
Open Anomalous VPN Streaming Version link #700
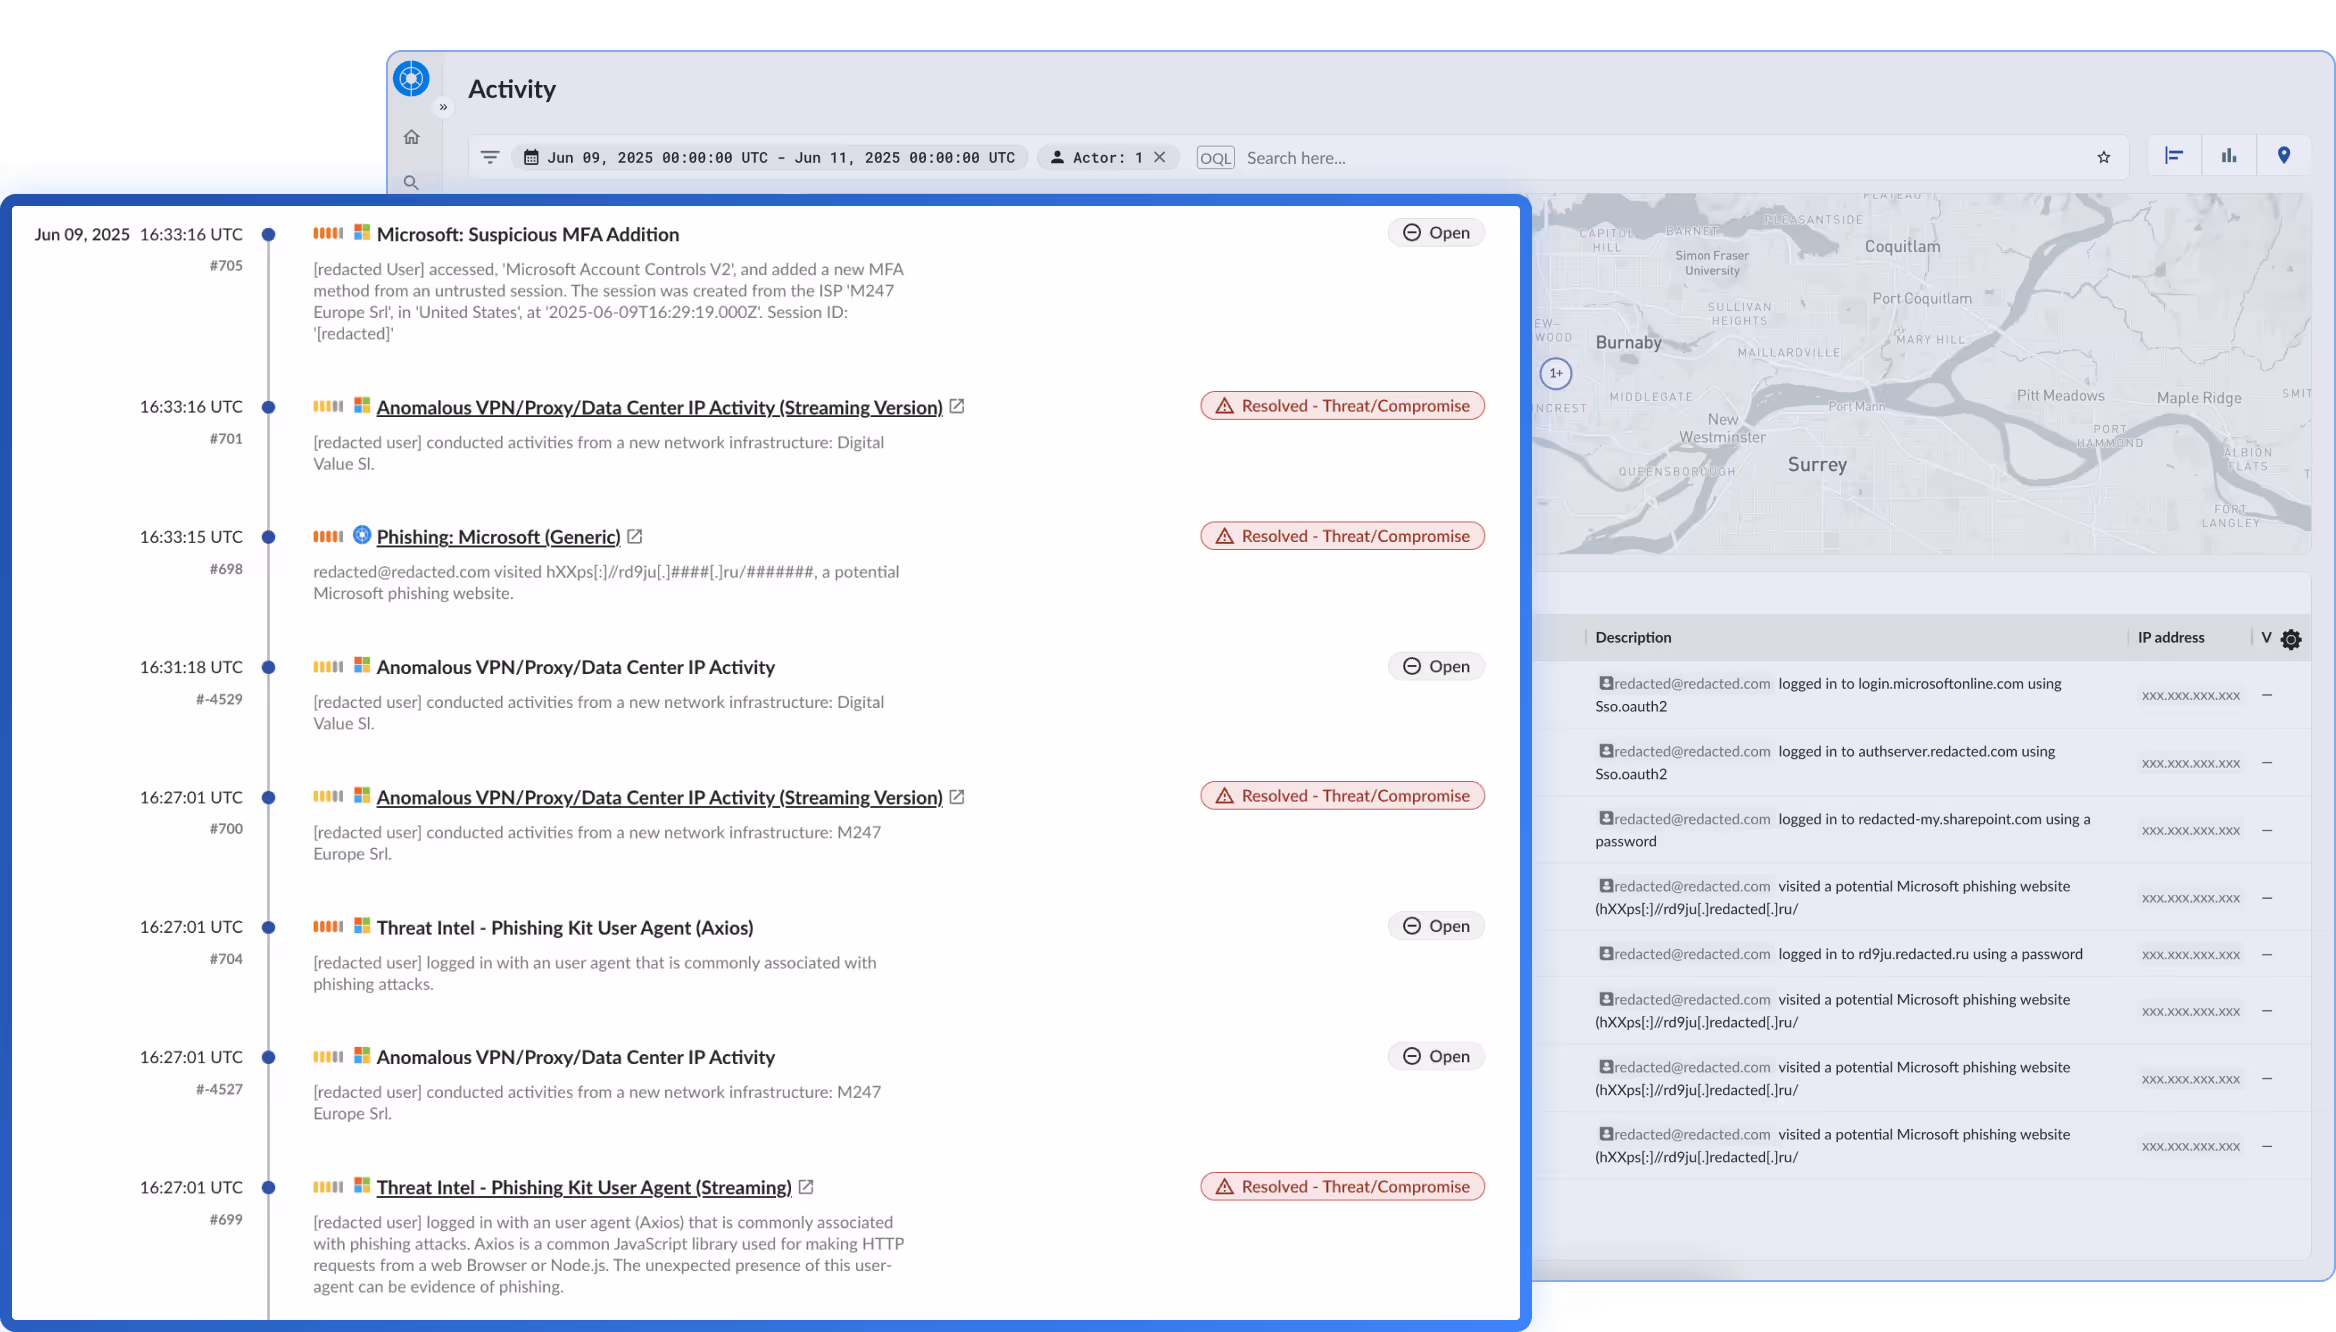tap(660, 797)
